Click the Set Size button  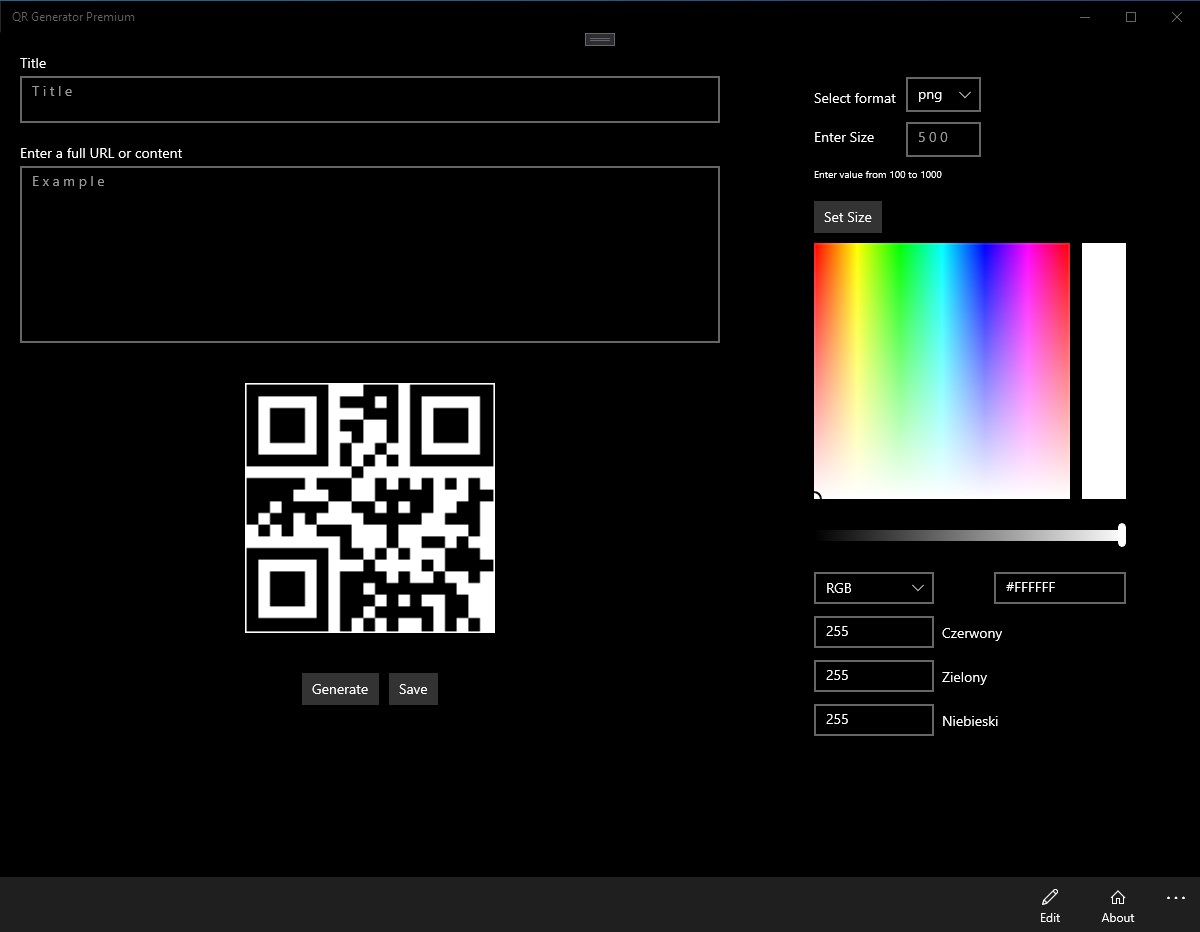tap(848, 217)
